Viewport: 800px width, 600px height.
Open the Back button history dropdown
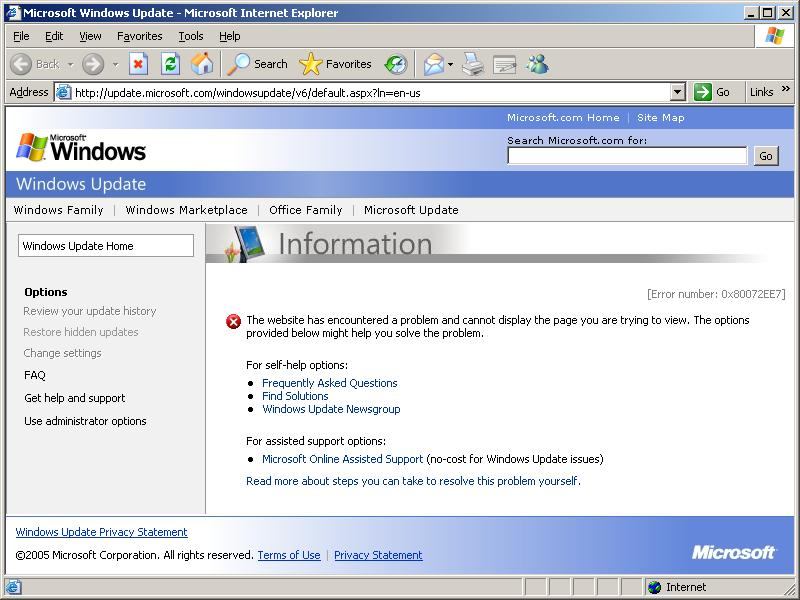point(70,64)
